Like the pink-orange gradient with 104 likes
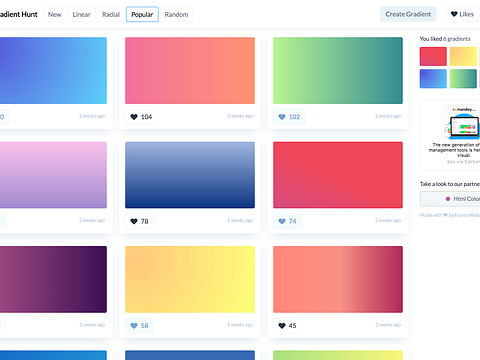This screenshot has width=480, height=360. pos(141,117)
